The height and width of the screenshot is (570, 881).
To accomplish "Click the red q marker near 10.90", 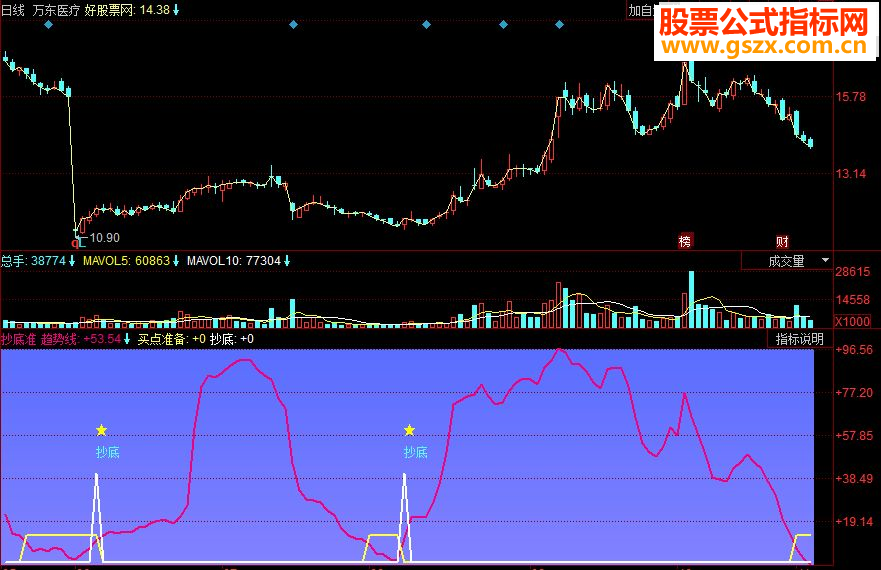I will pos(75,243).
